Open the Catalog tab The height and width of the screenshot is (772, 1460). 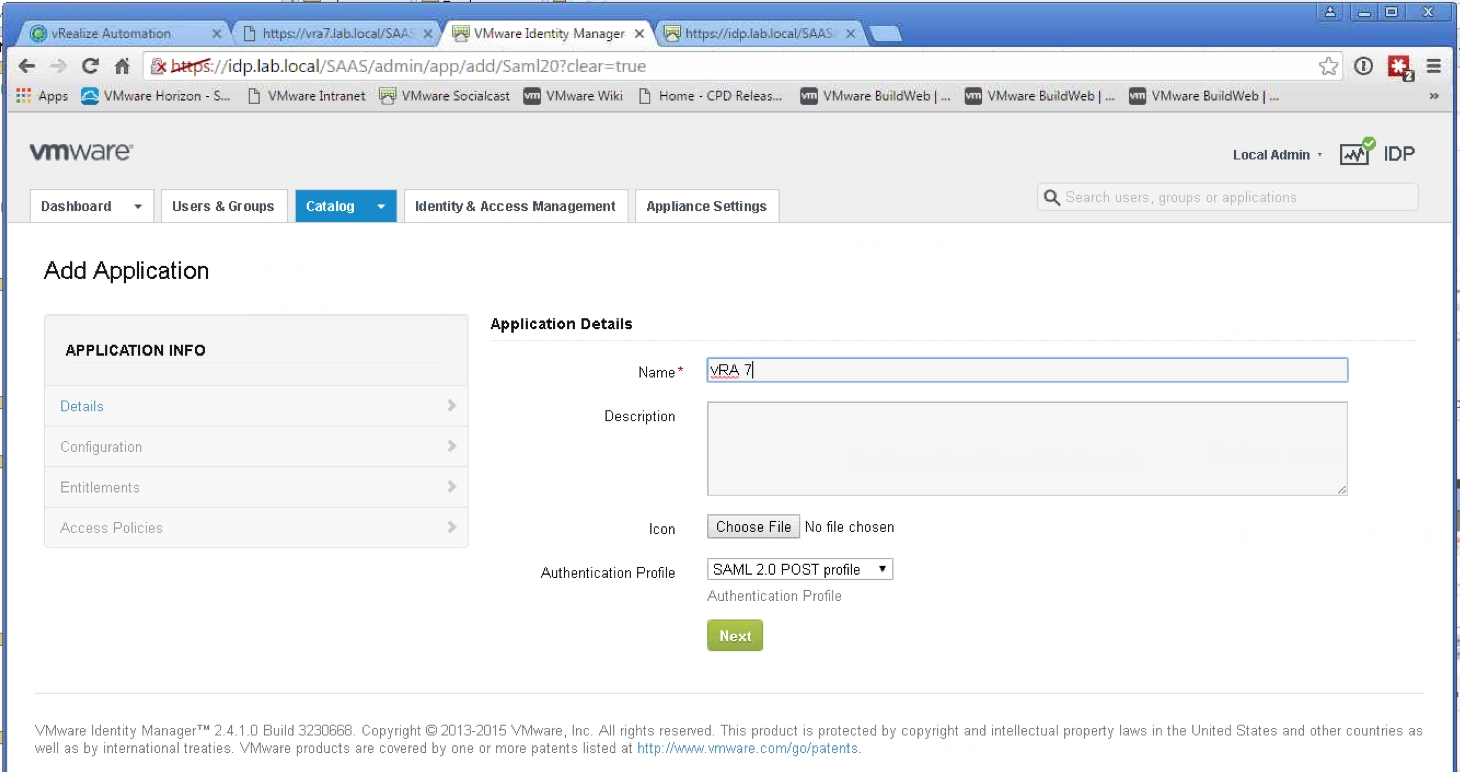click(x=330, y=206)
